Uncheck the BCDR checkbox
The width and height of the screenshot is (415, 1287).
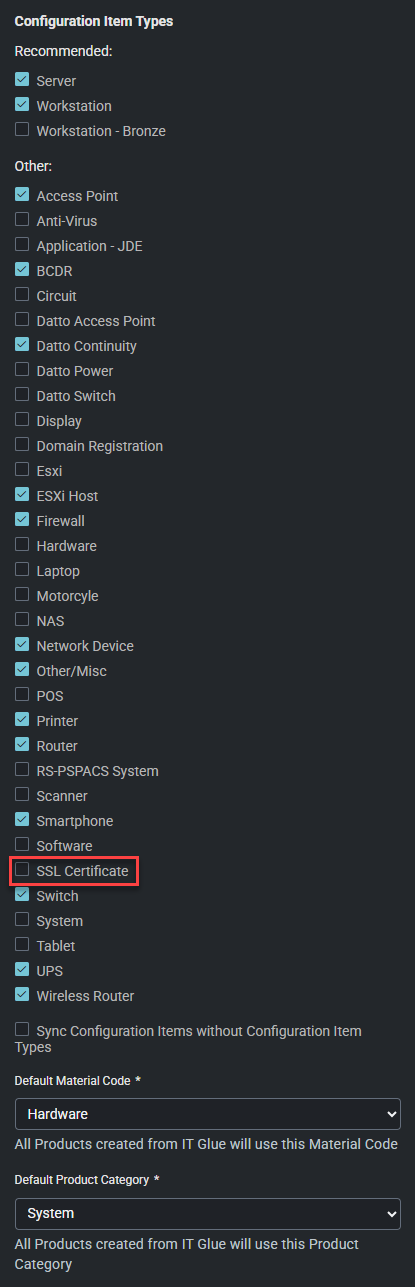[x=22, y=270]
